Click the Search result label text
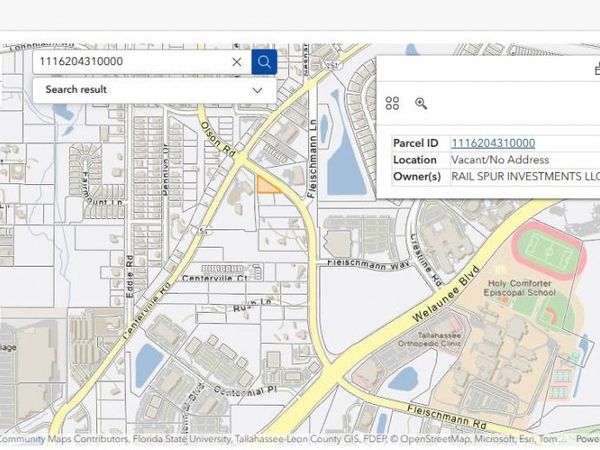Screen dimensions: 600x450 (x=76, y=90)
